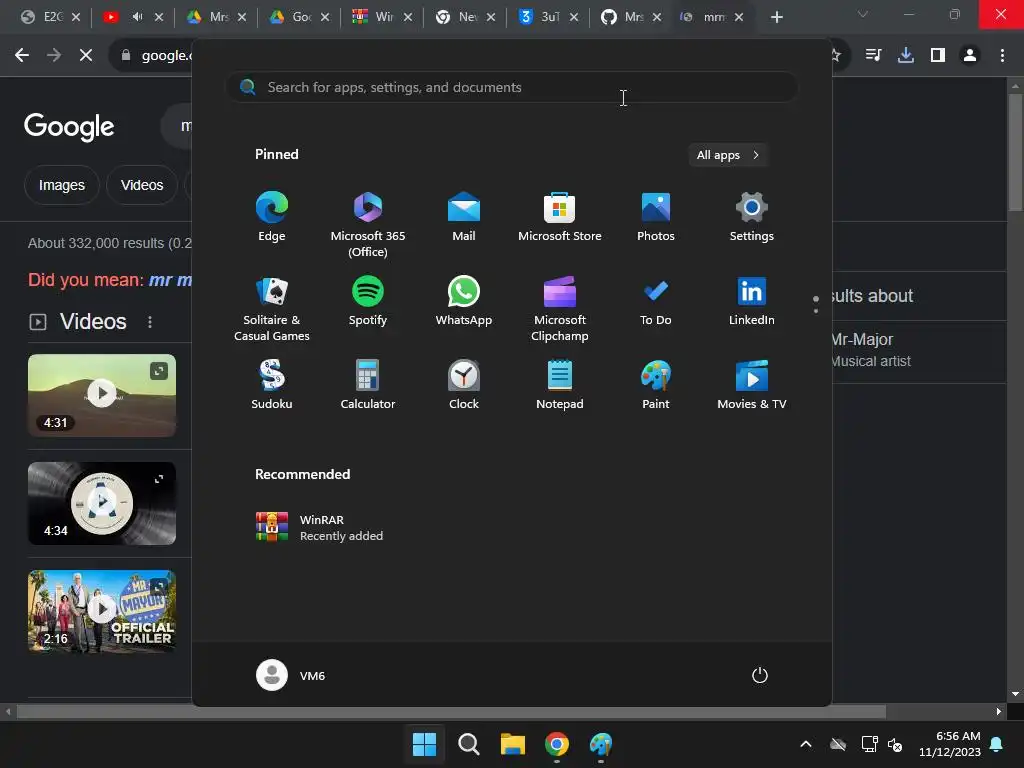The image size is (1024, 768).
Task: Click the "Did you mean" suggestion link
Action: click(x=170, y=280)
